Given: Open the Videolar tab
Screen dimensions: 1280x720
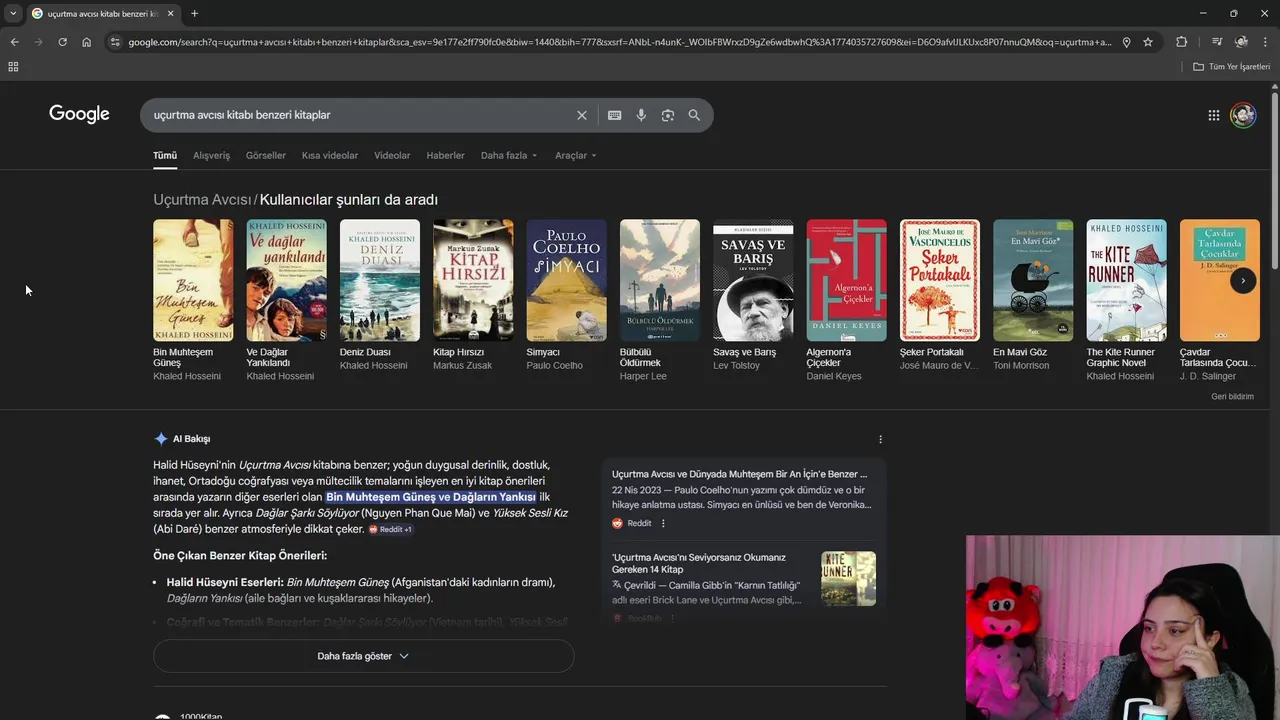Looking at the screenshot, I should click(x=392, y=156).
